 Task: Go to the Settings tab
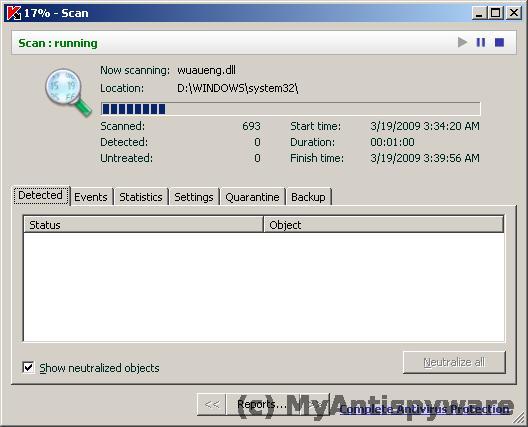click(x=194, y=197)
